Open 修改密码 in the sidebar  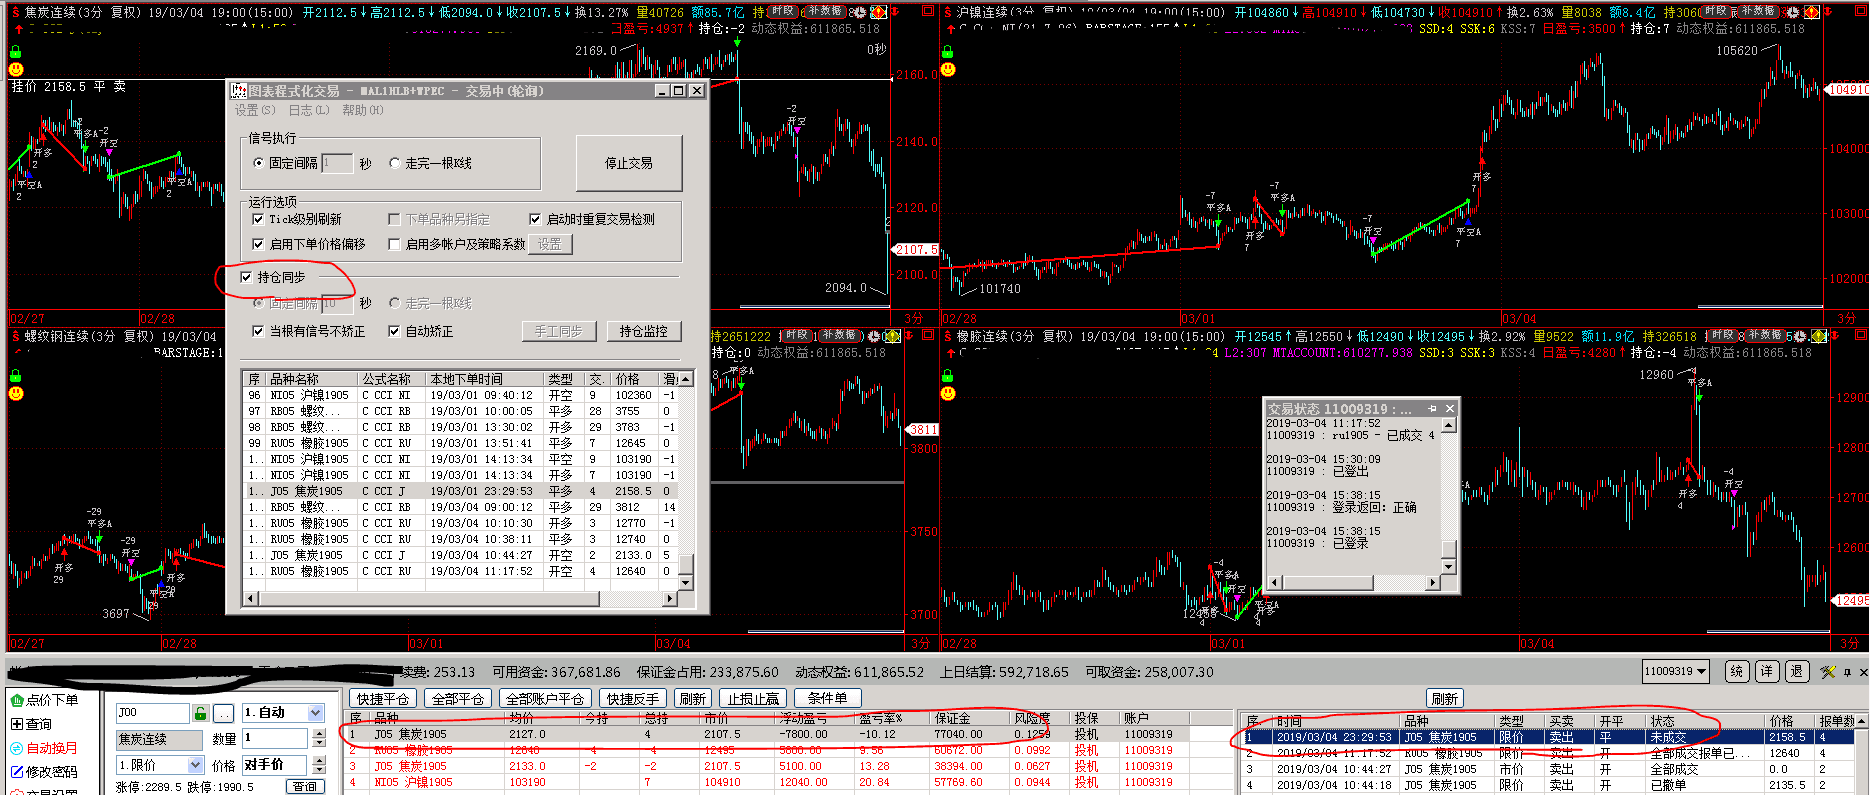tap(43, 772)
